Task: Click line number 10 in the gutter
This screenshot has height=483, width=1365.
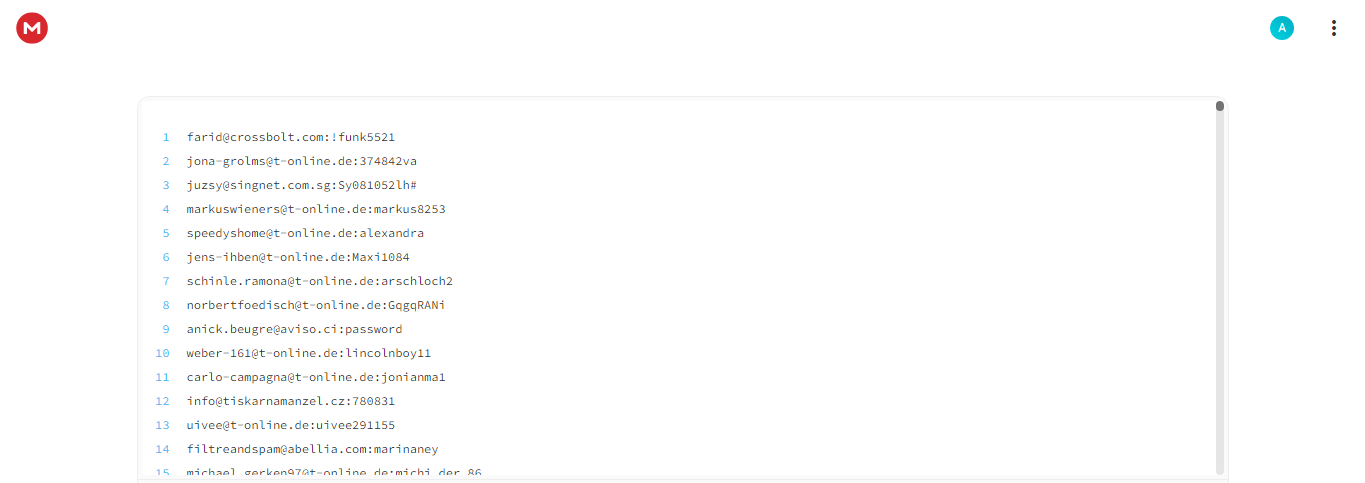Action: pos(163,353)
